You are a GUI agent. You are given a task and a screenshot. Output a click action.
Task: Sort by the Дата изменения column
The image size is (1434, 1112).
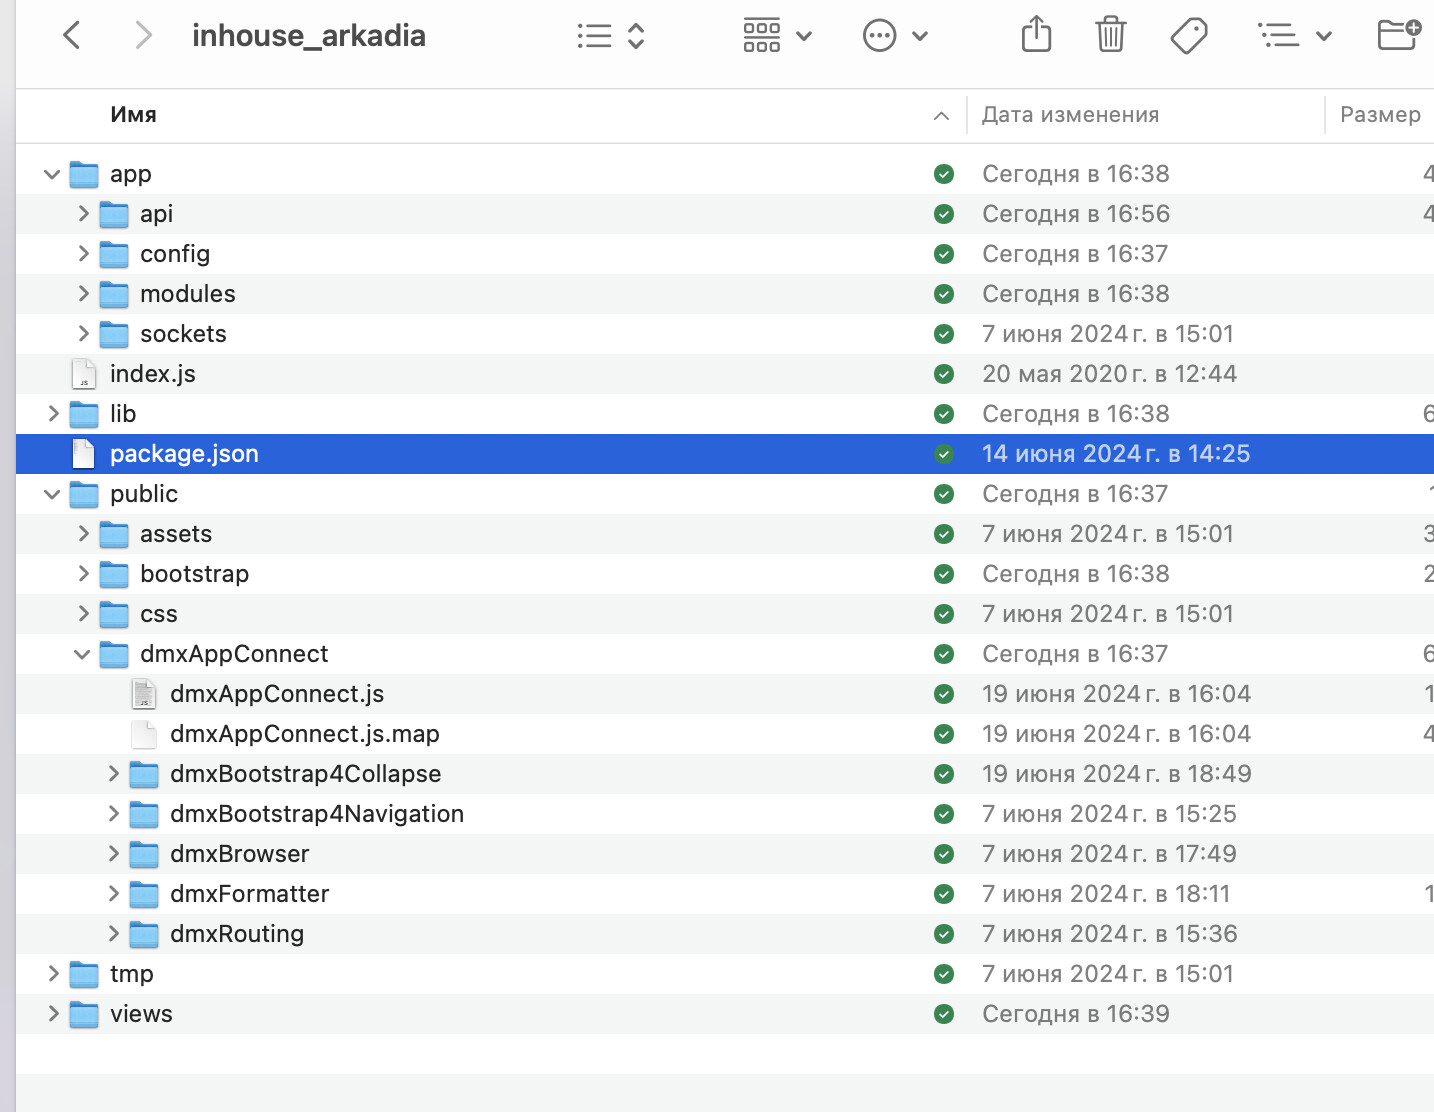coord(1070,115)
